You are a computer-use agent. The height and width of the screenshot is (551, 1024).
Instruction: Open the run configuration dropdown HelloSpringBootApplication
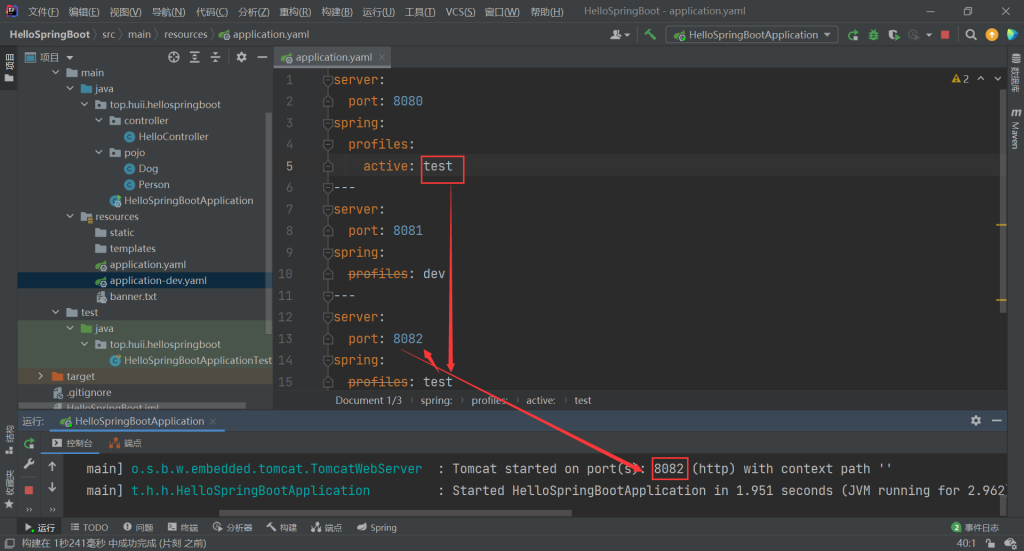pyautogui.click(x=753, y=34)
